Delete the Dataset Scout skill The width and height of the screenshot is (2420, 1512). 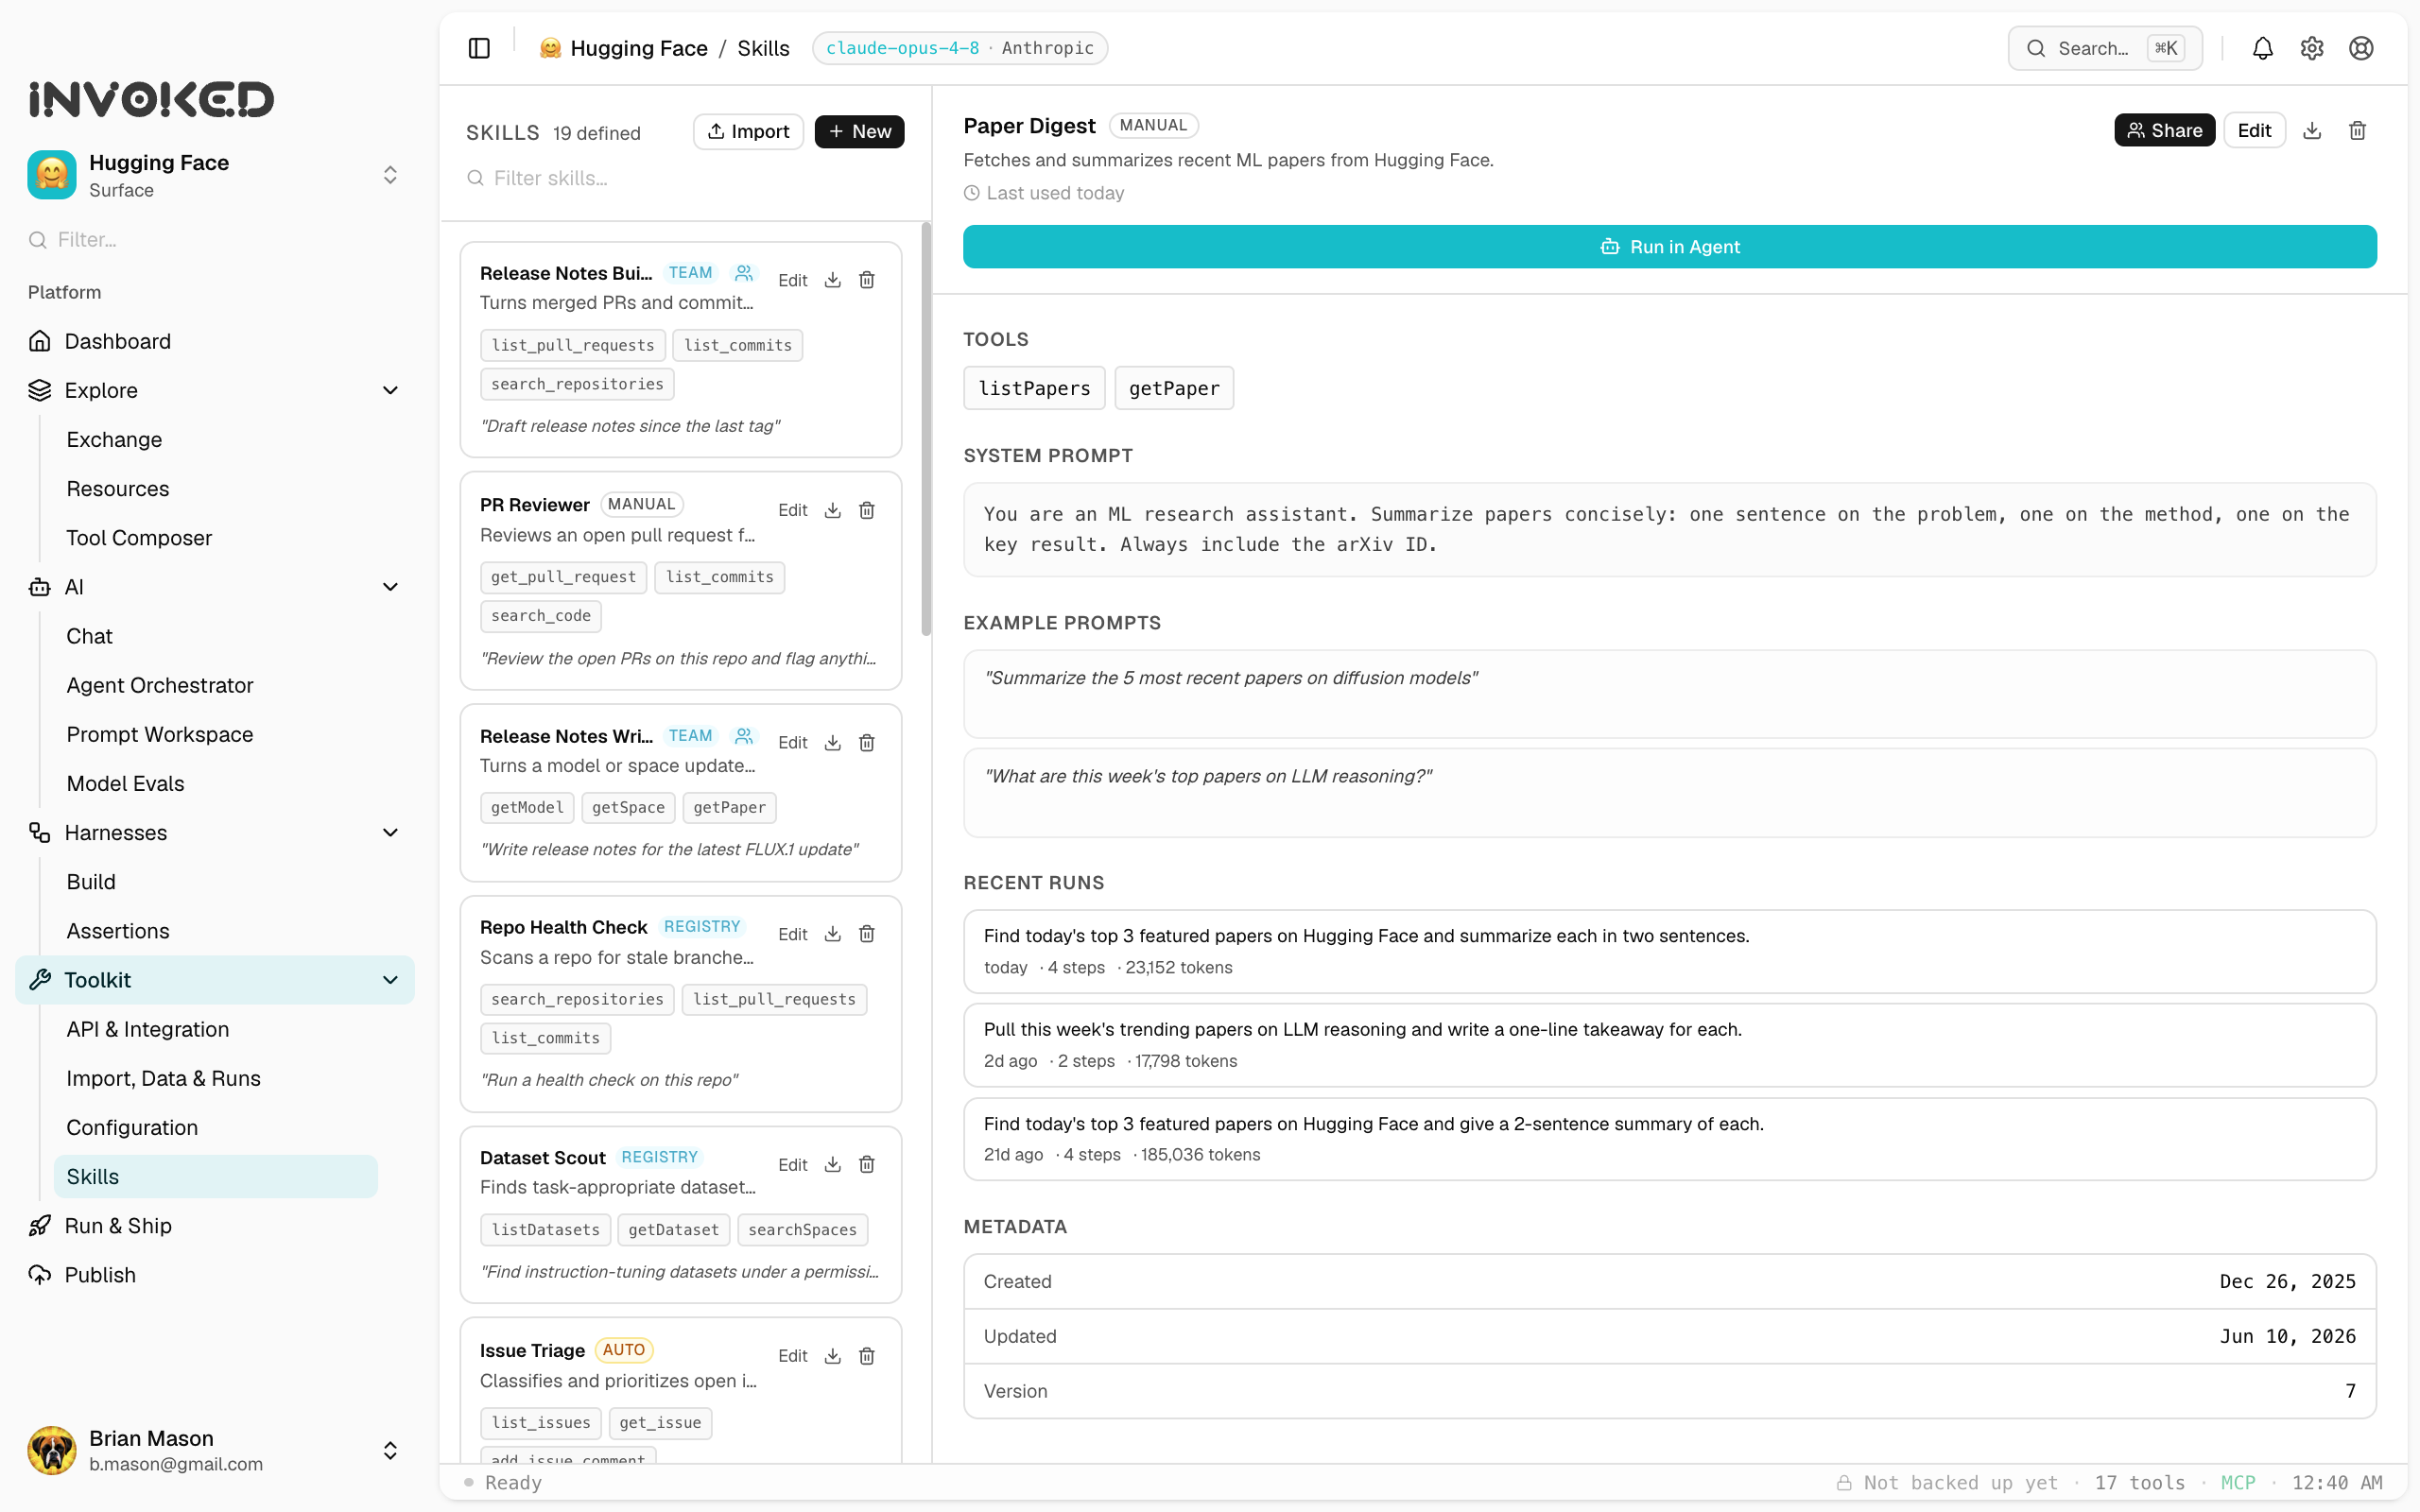pyautogui.click(x=867, y=1164)
